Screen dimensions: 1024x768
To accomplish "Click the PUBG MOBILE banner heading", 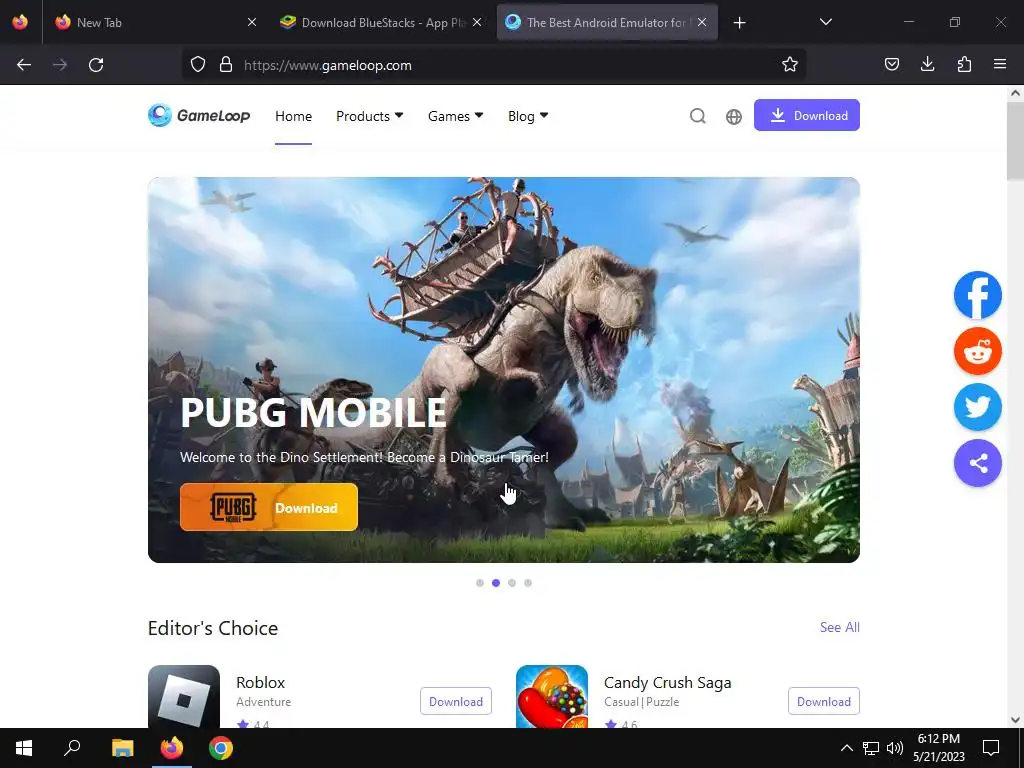I will [x=313, y=413].
